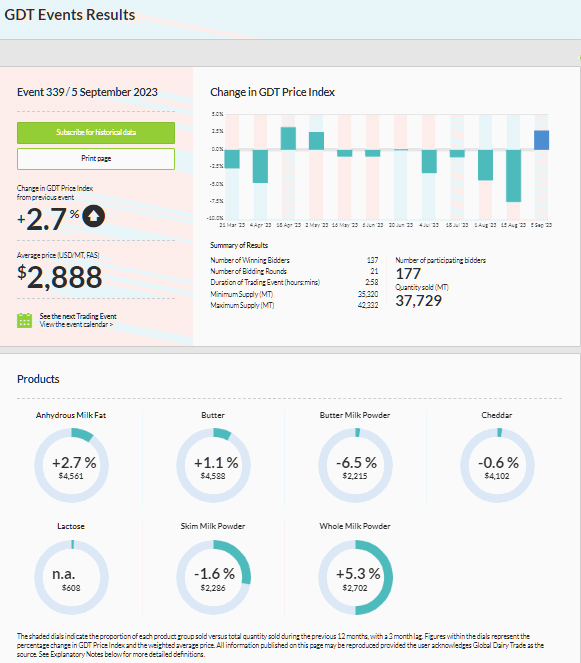Click the $608 Lactose price
Image resolution: width=581 pixels, height=663 pixels.
71,588
